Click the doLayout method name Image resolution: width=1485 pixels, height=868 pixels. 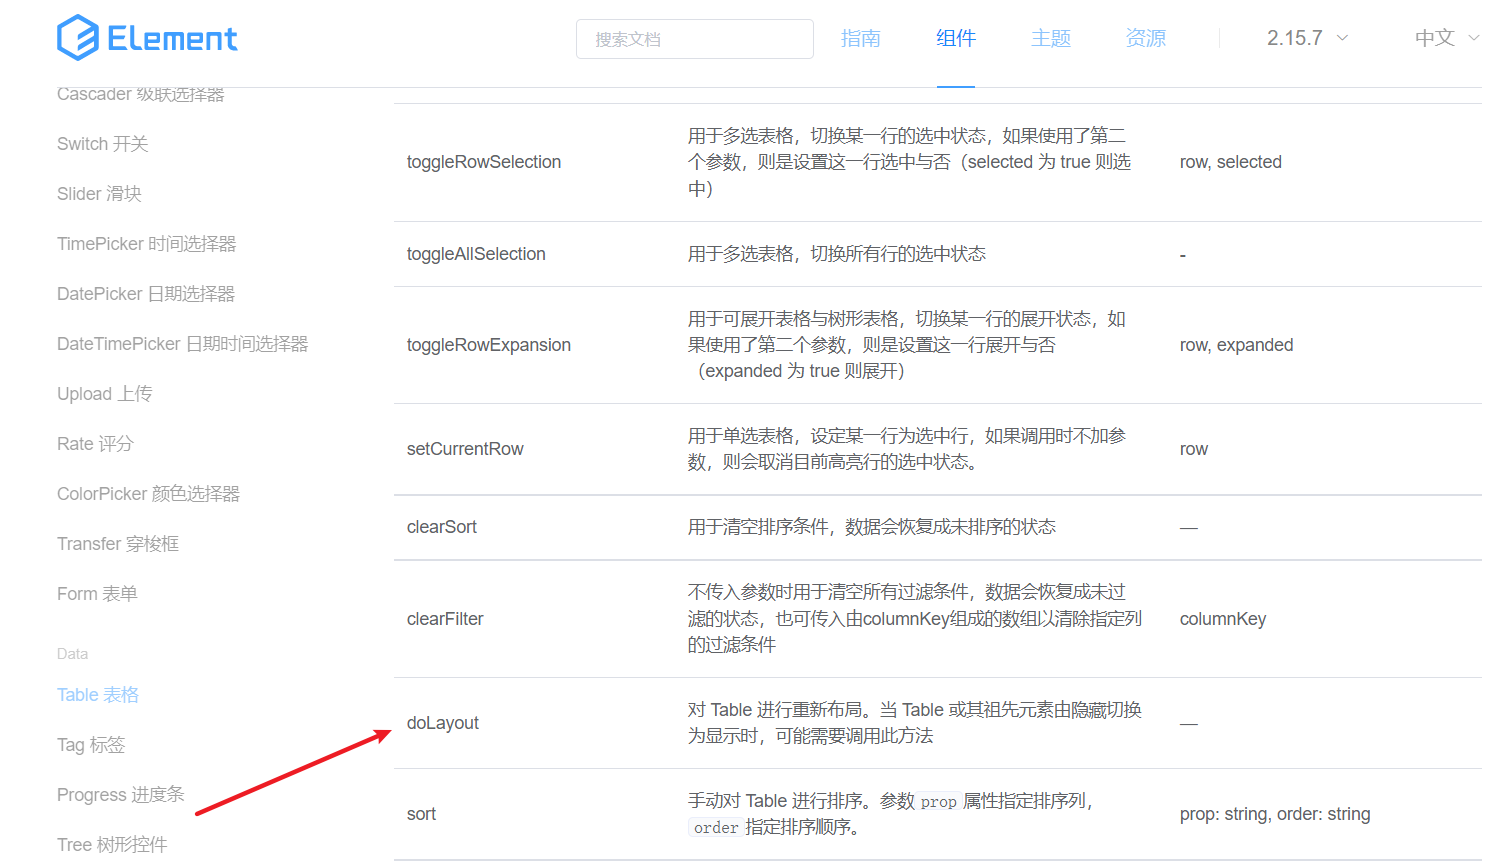click(x=443, y=723)
